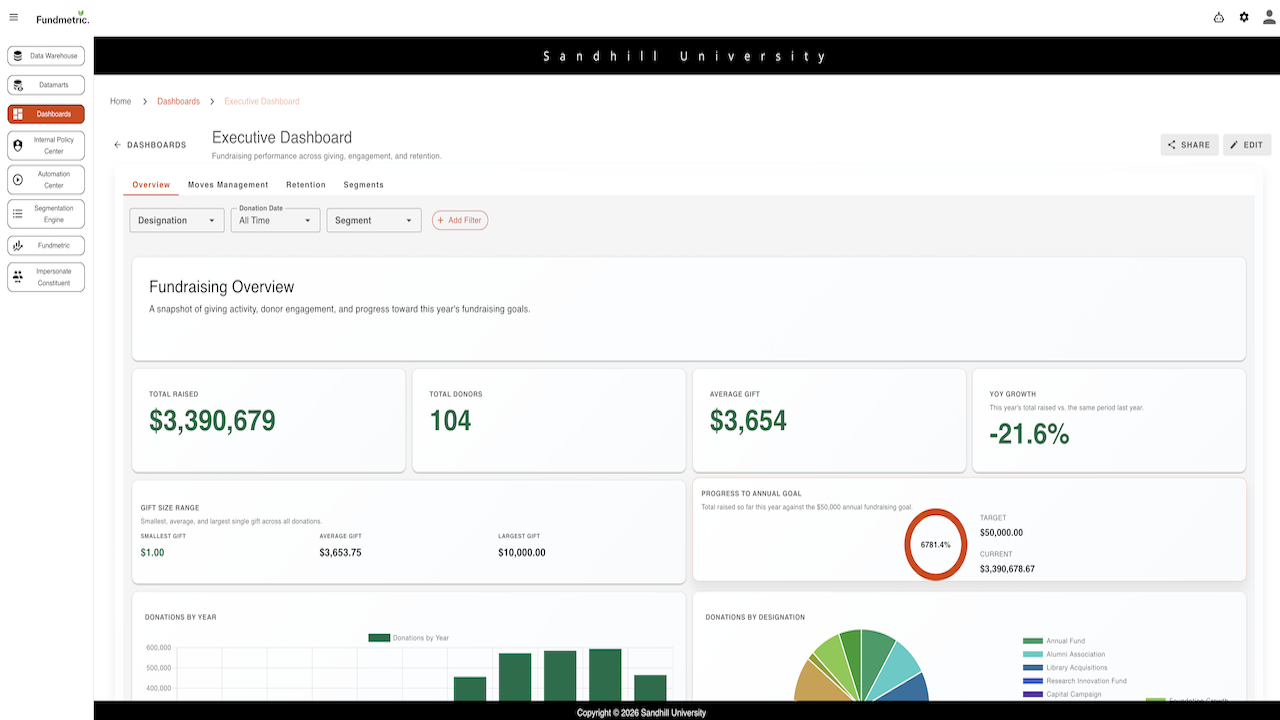Click the tallest bar in Donations by Year
Screen dimensions: 1280x720
click(605, 675)
